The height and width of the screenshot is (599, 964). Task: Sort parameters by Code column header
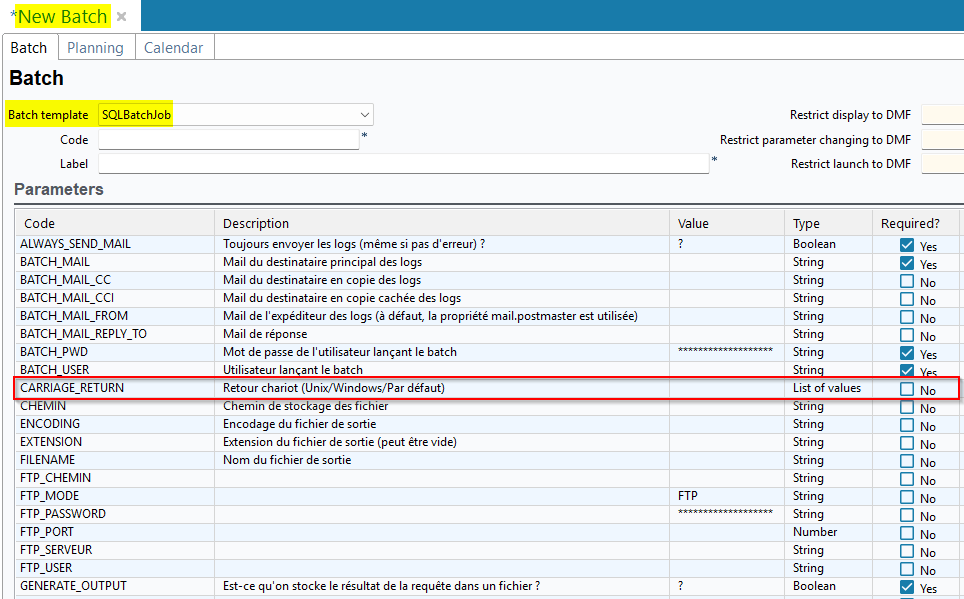point(40,223)
